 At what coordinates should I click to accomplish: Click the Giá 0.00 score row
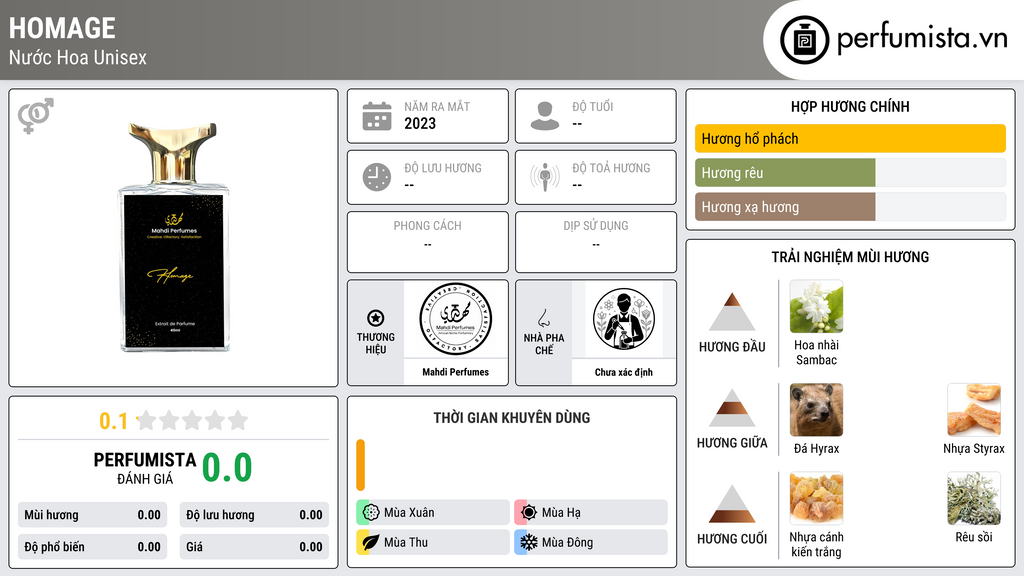pos(254,547)
